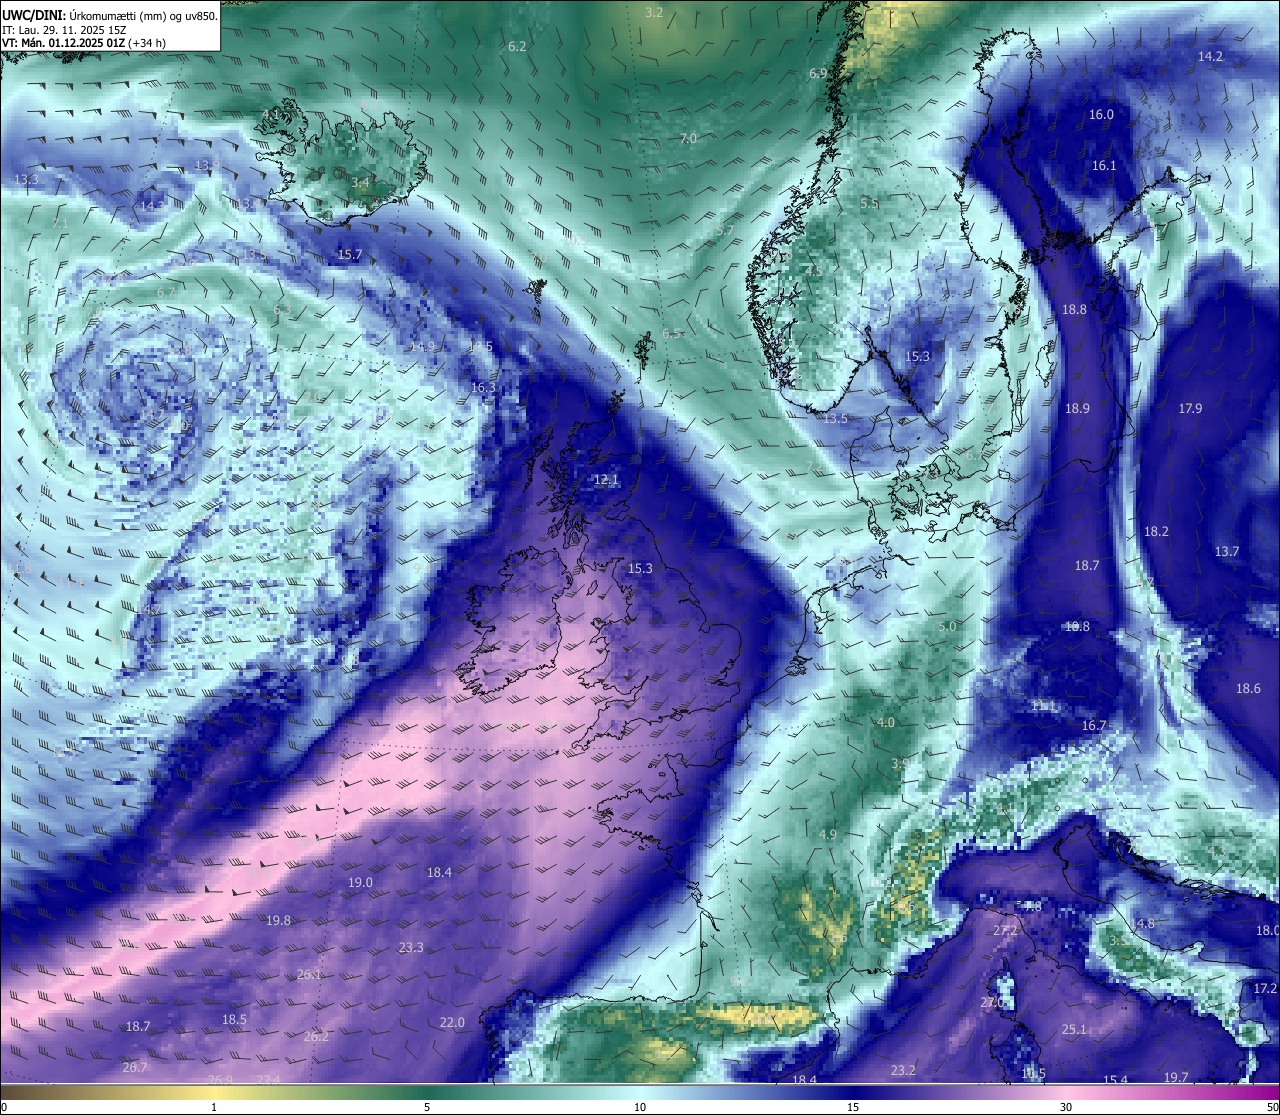Click the 5.0 value over Germany
1280x1115 pixels.
click(x=947, y=628)
